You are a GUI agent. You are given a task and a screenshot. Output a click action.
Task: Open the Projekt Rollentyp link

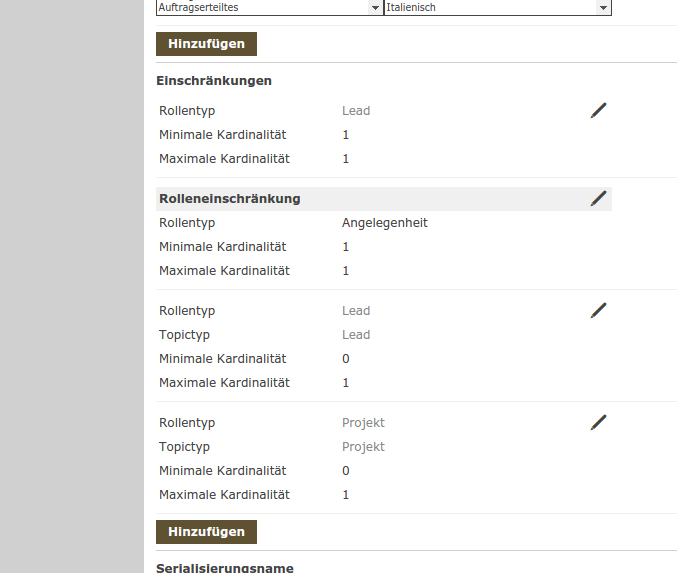click(363, 423)
